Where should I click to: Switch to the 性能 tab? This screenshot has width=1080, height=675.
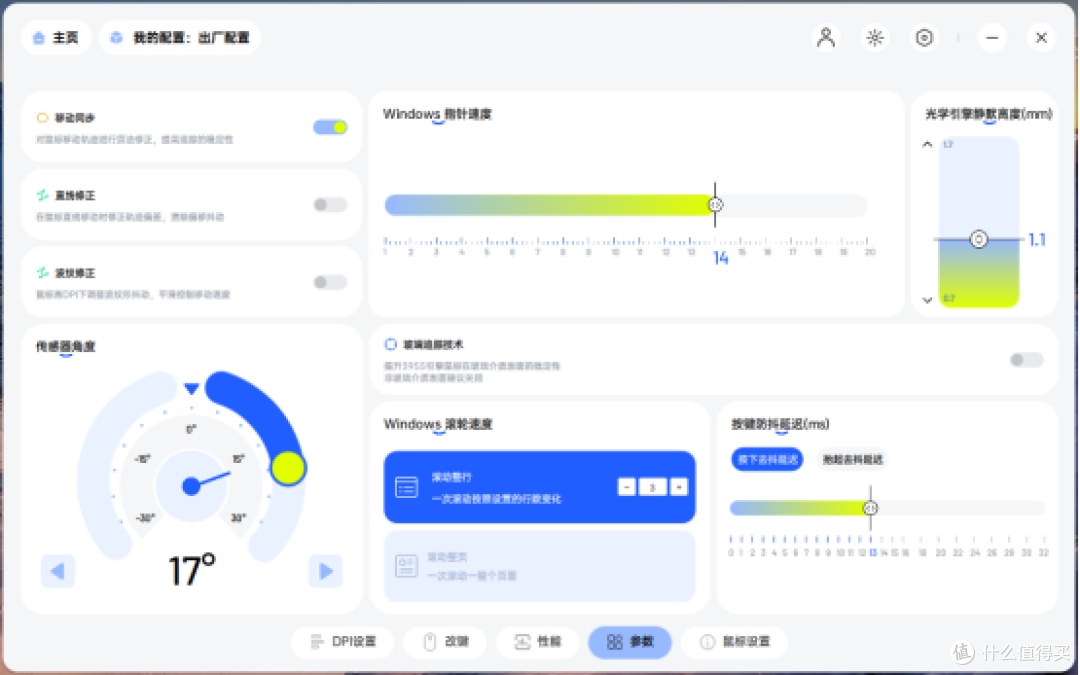[x=538, y=642]
